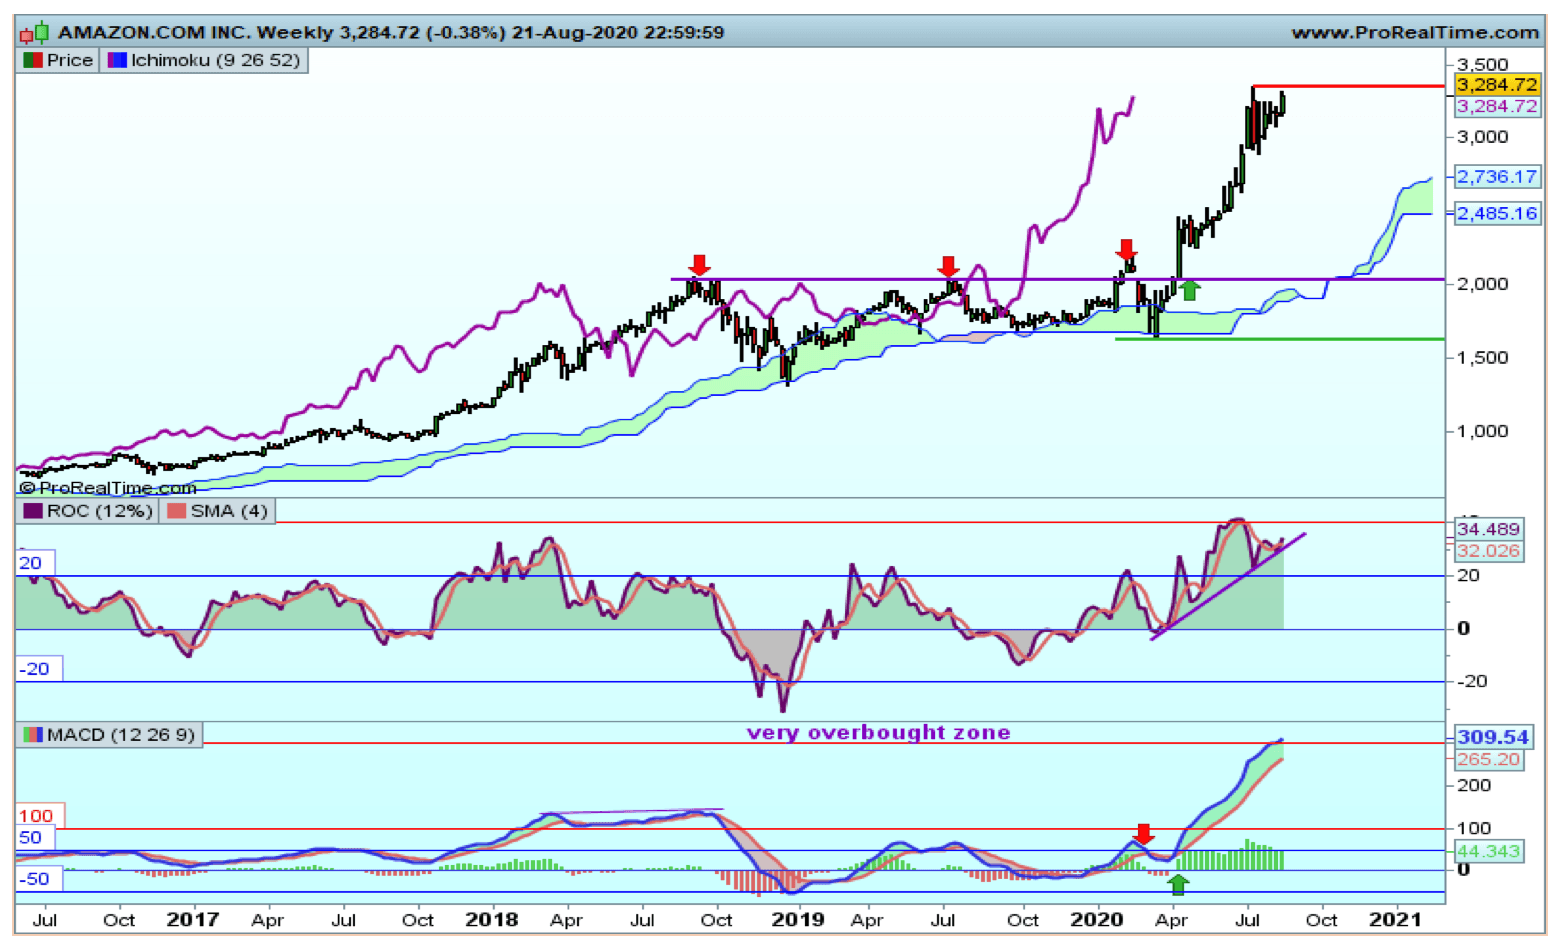This screenshot has width=1554, height=944.
Task: Click the 2,736.17 Ichimoku value tag
Action: pyautogui.click(x=1497, y=177)
